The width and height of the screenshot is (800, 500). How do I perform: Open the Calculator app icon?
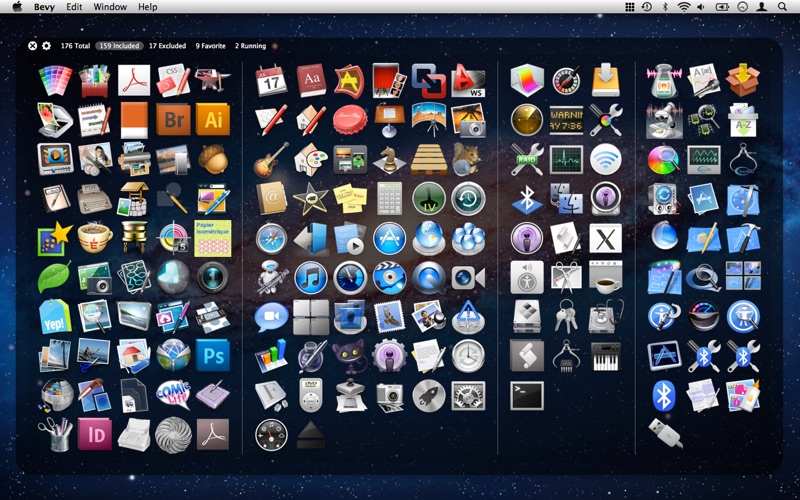click(x=389, y=198)
